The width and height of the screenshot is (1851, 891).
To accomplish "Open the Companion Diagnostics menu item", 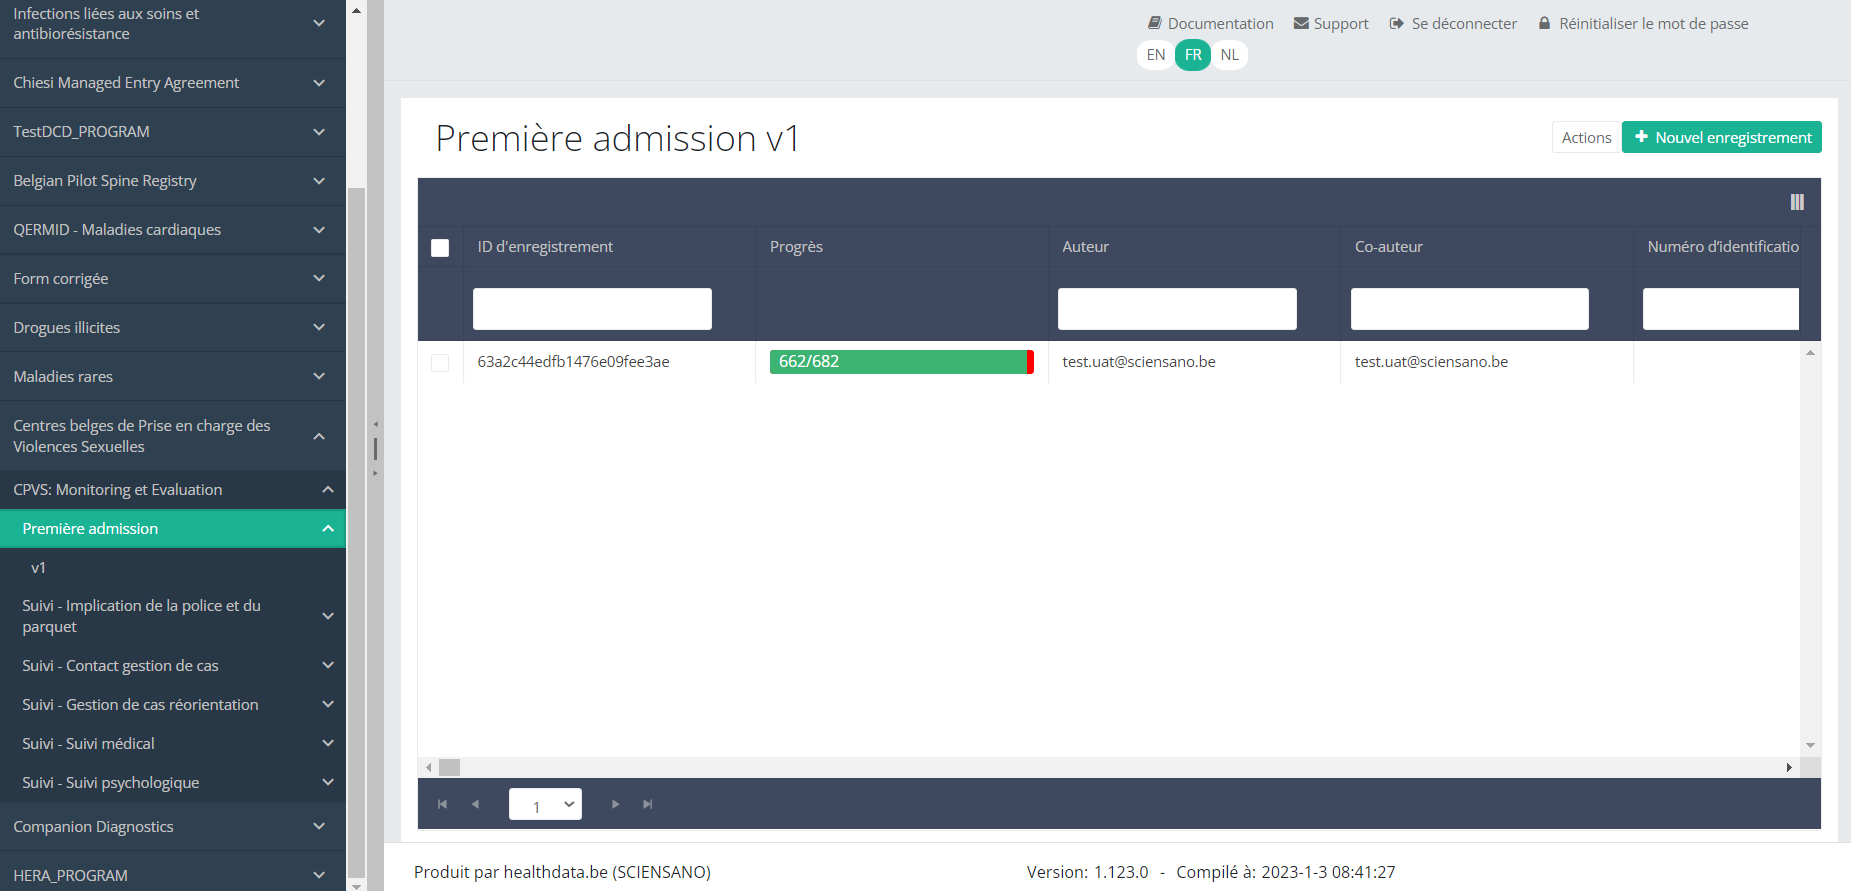I will coord(172,827).
